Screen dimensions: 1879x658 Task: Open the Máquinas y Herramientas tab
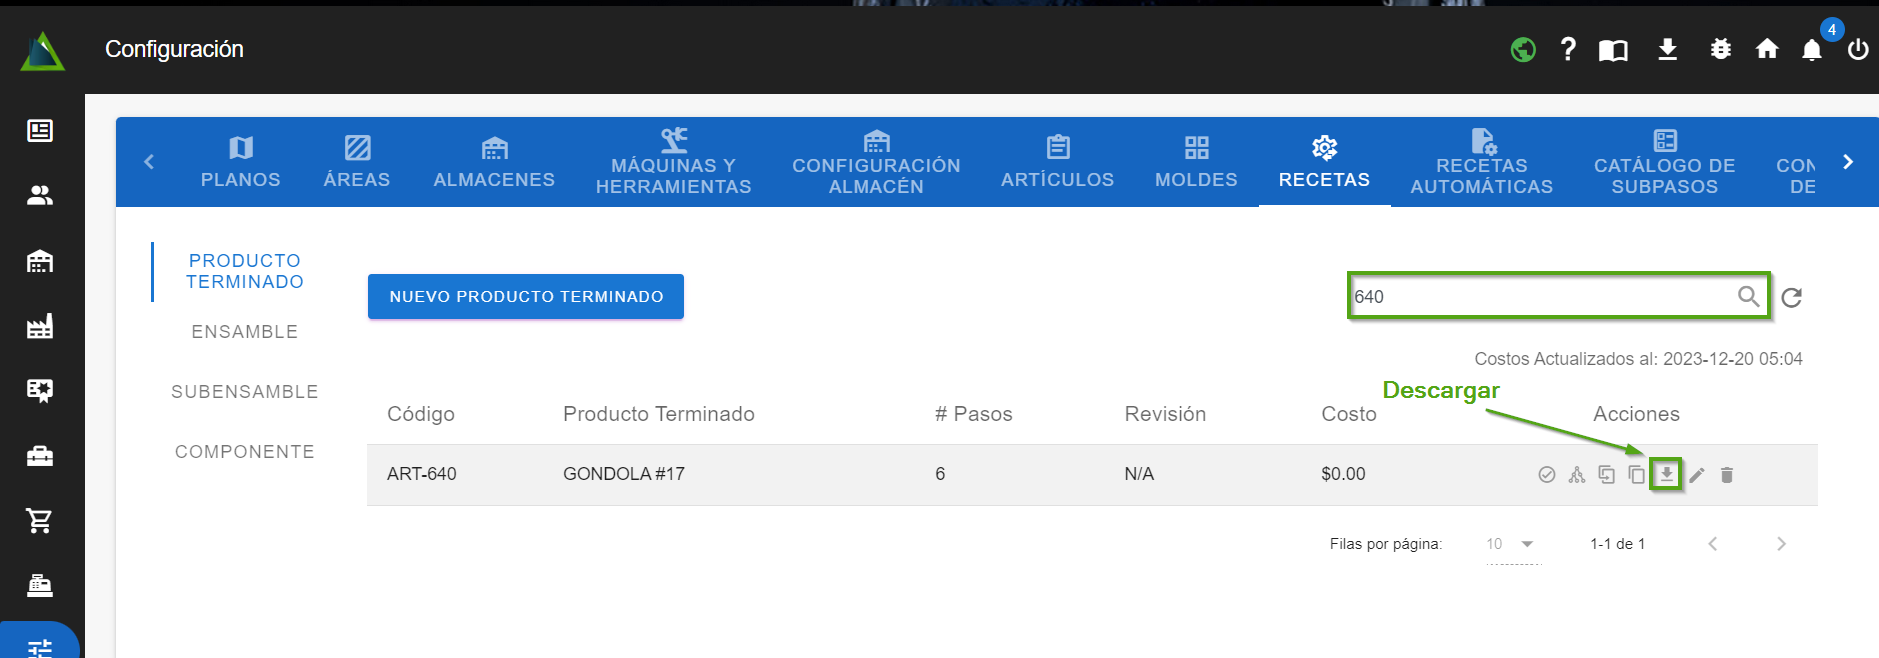click(673, 162)
